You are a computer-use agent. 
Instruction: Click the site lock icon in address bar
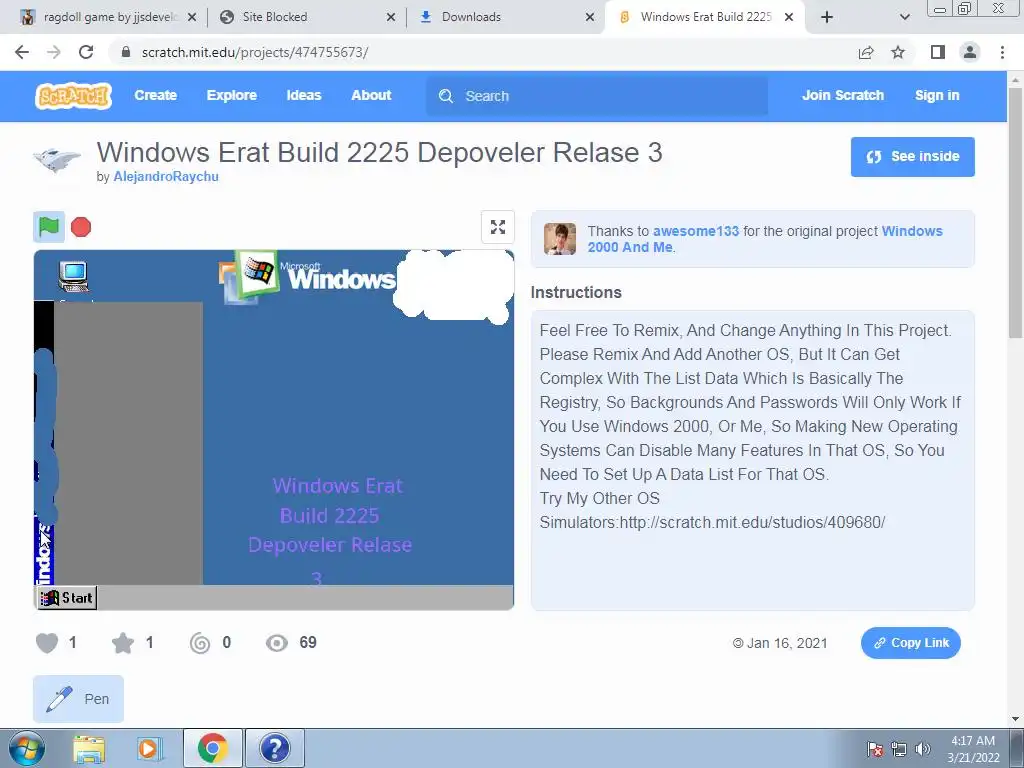pyautogui.click(x=126, y=52)
